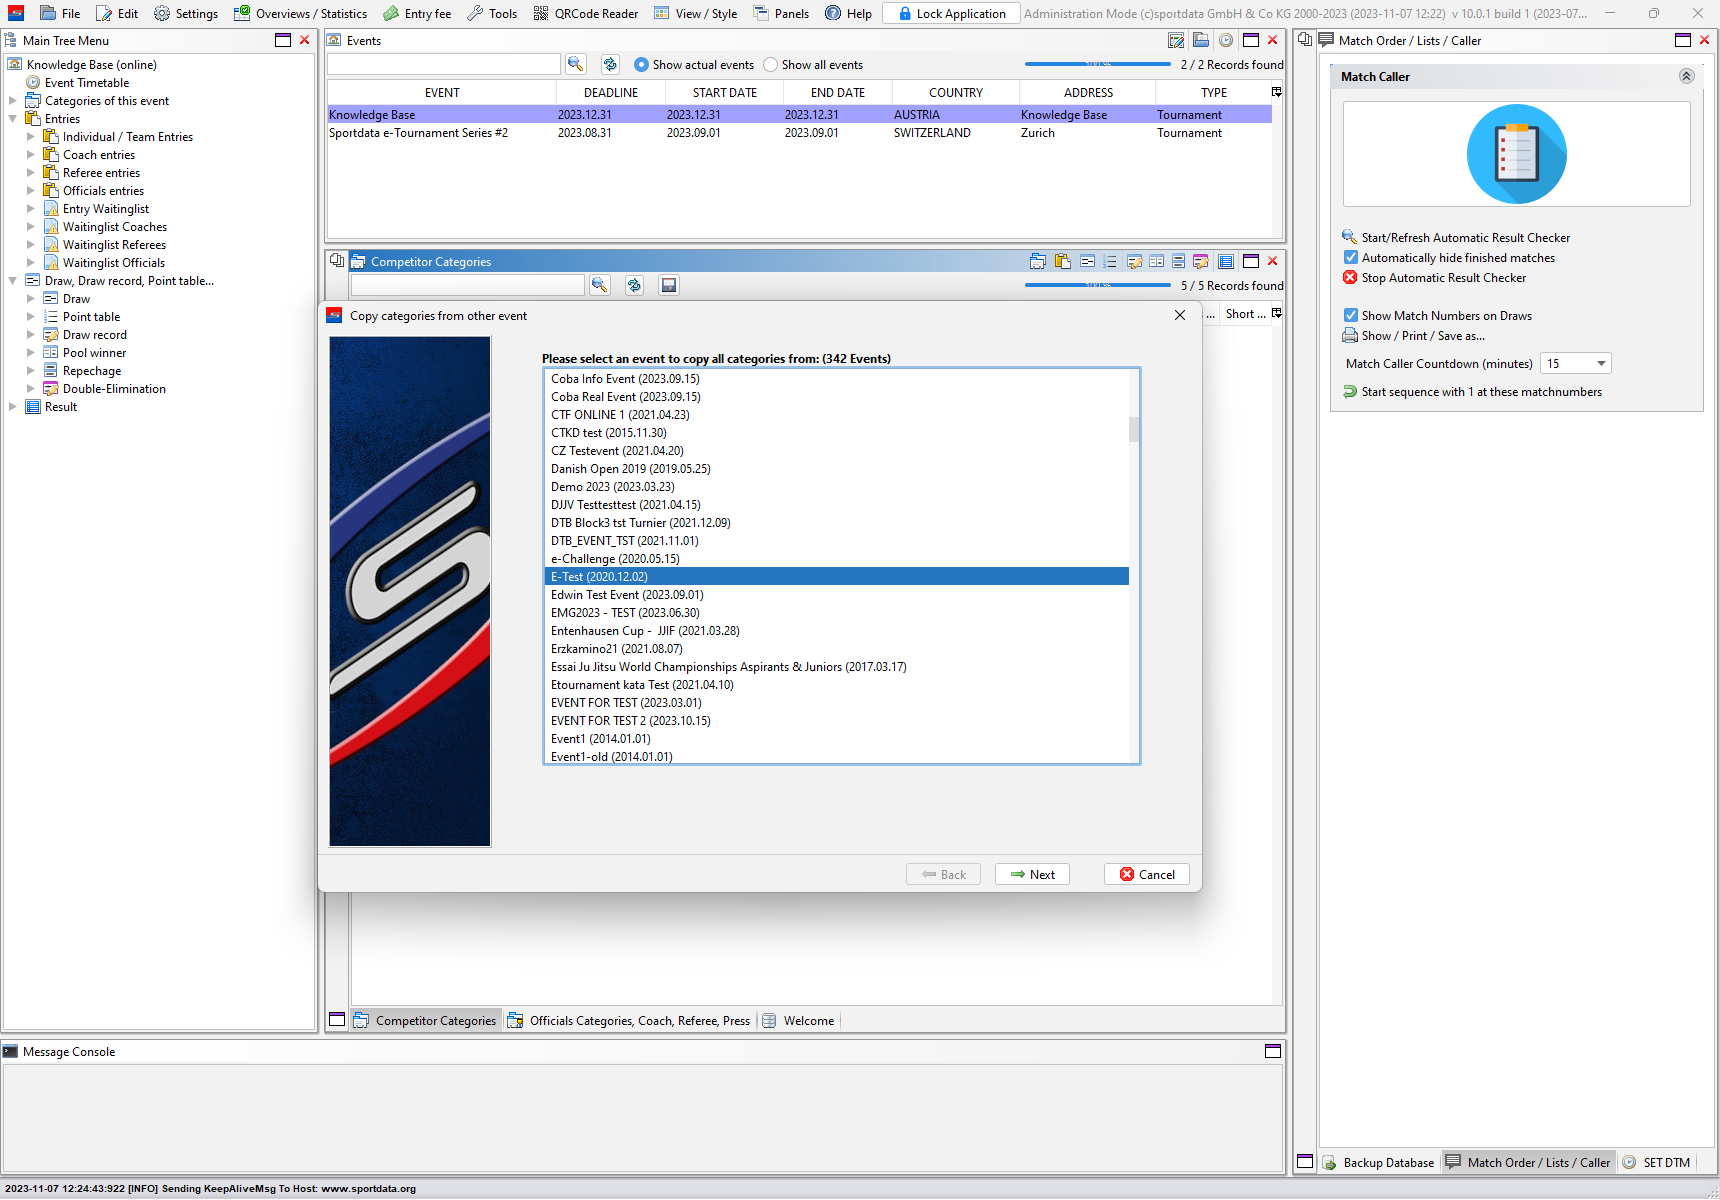
Task: Click Start sequence with 1 at these matchnumbers
Action: click(1471, 392)
